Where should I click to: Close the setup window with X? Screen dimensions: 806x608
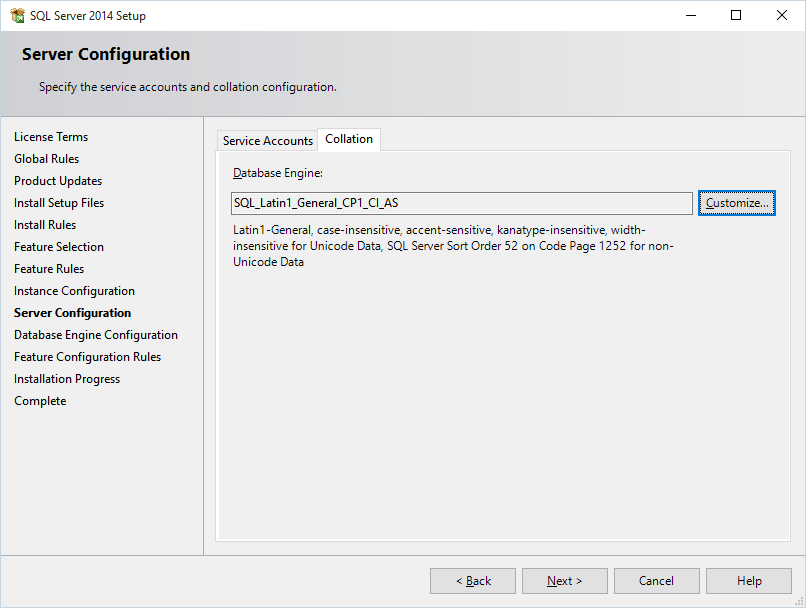tap(782, 16)
